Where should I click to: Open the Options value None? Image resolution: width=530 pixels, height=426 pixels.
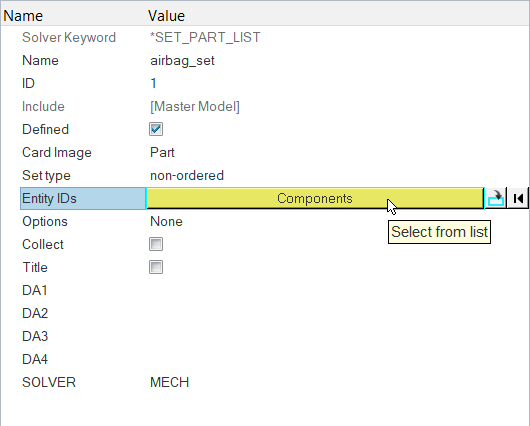pyautogui.click(x=166, y=221)
